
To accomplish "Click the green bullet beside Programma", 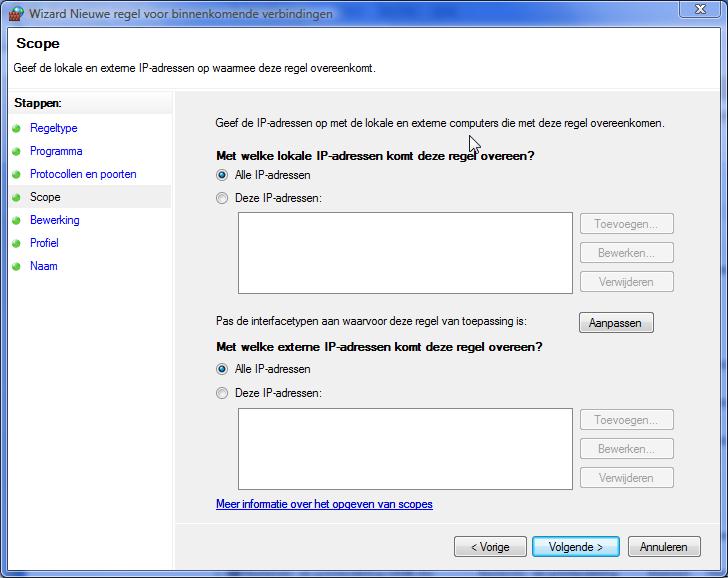I will [17, 151].
